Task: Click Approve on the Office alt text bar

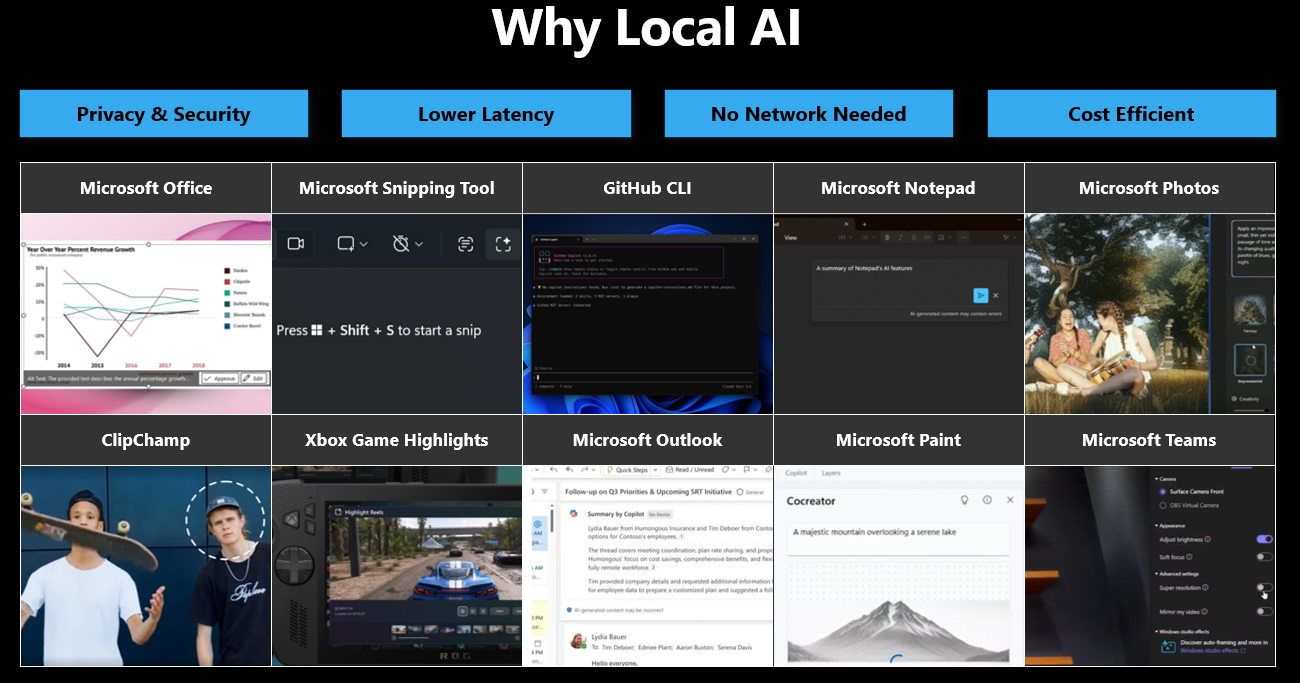Action: [220, 379]
